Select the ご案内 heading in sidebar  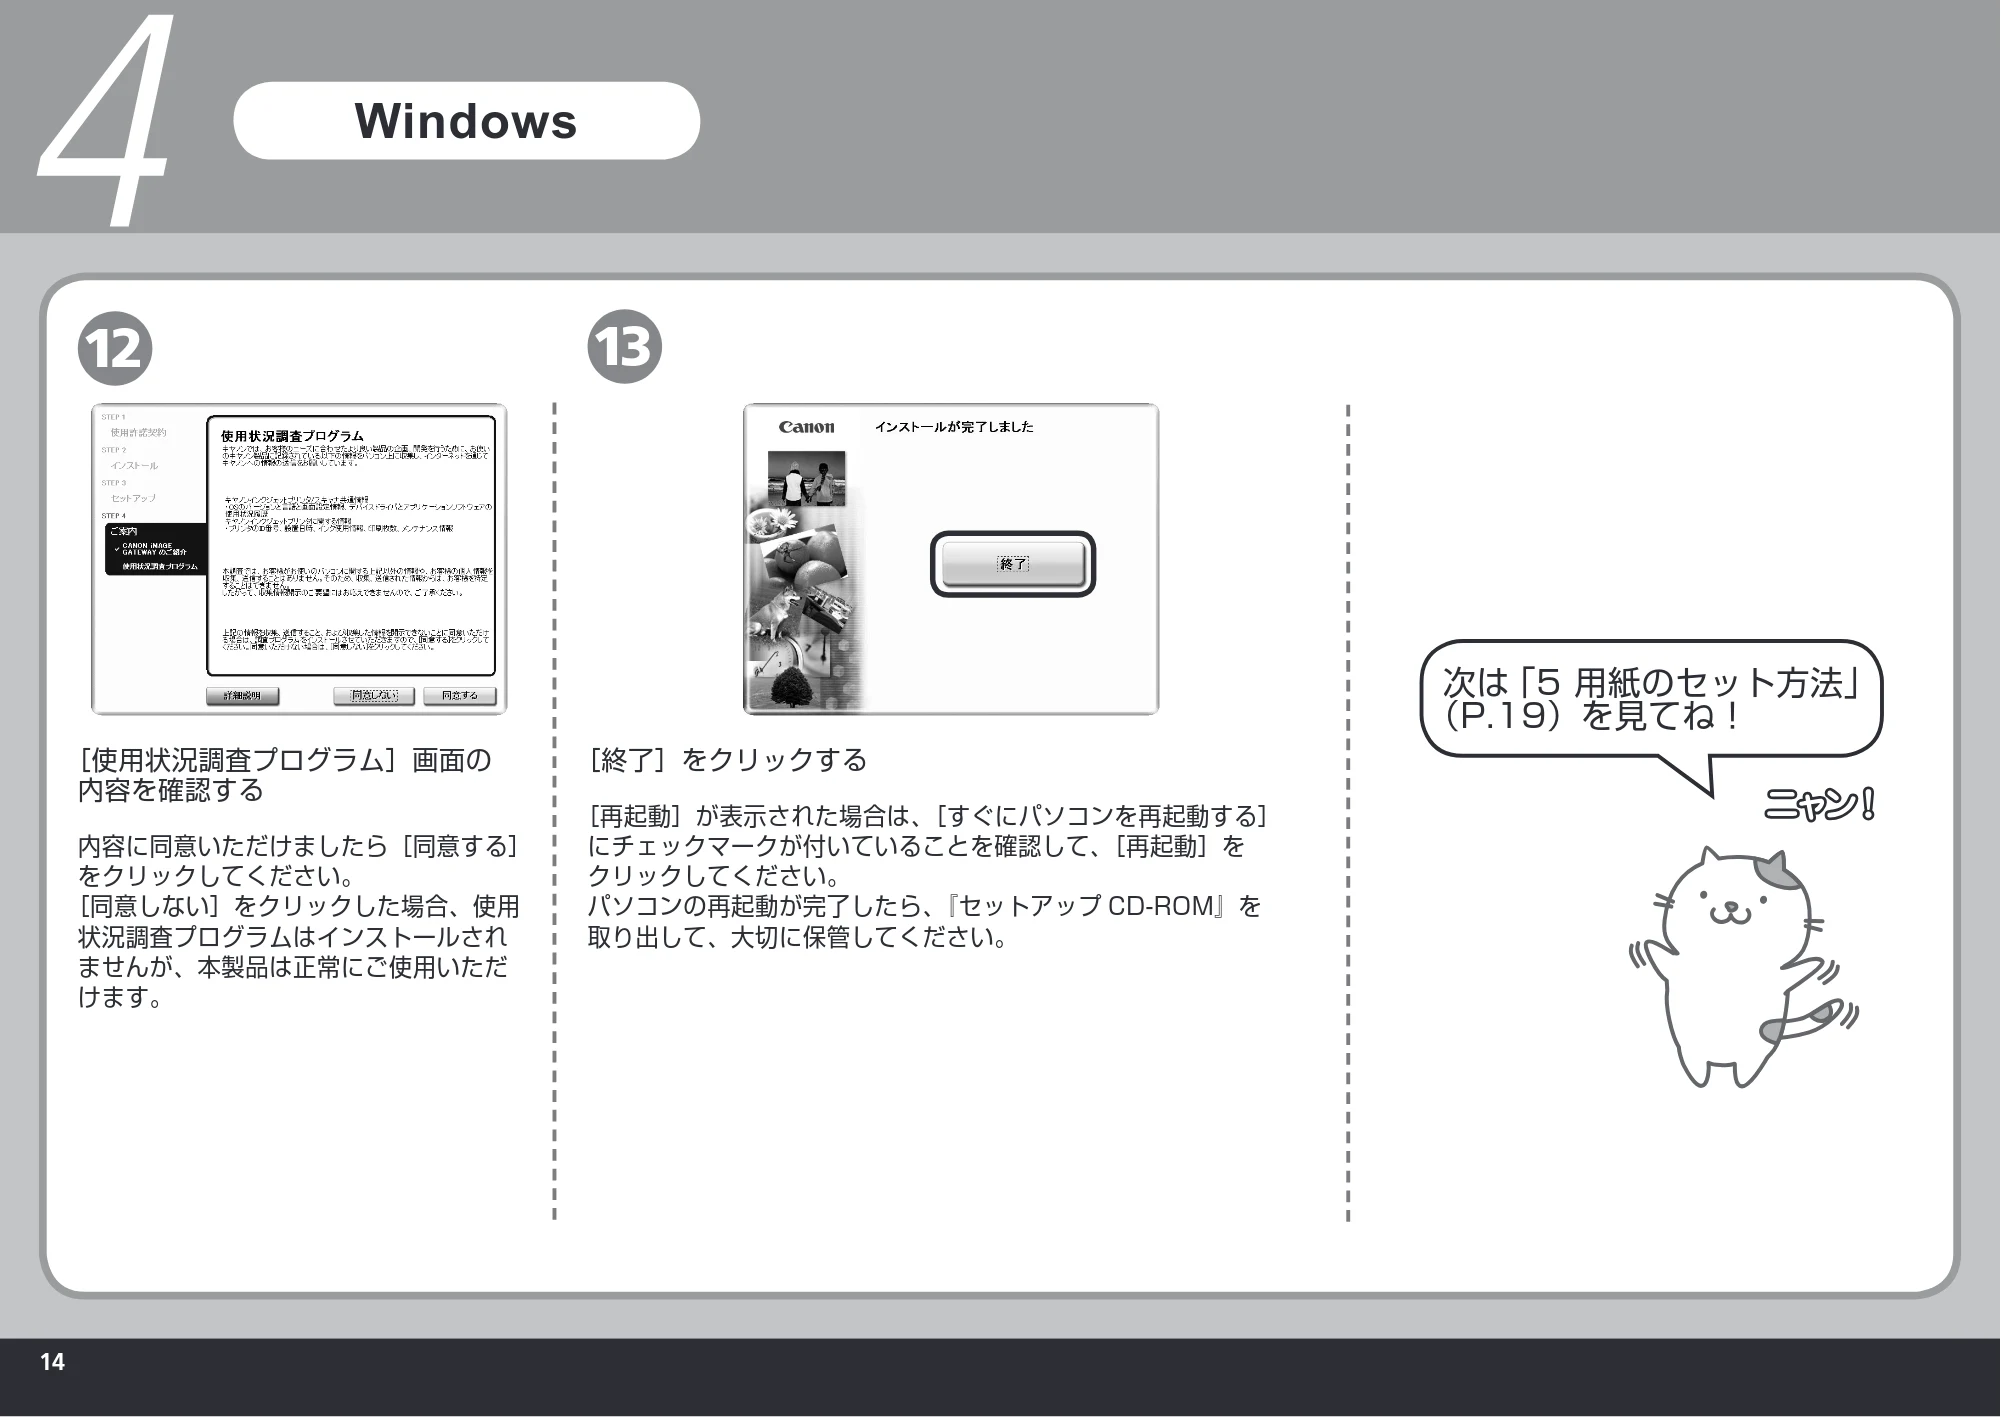123,531
